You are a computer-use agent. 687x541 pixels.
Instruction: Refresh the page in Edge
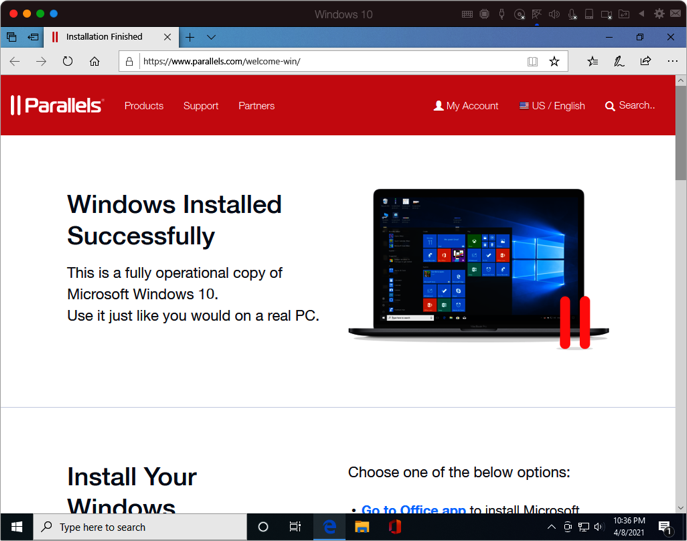[67, 61]
